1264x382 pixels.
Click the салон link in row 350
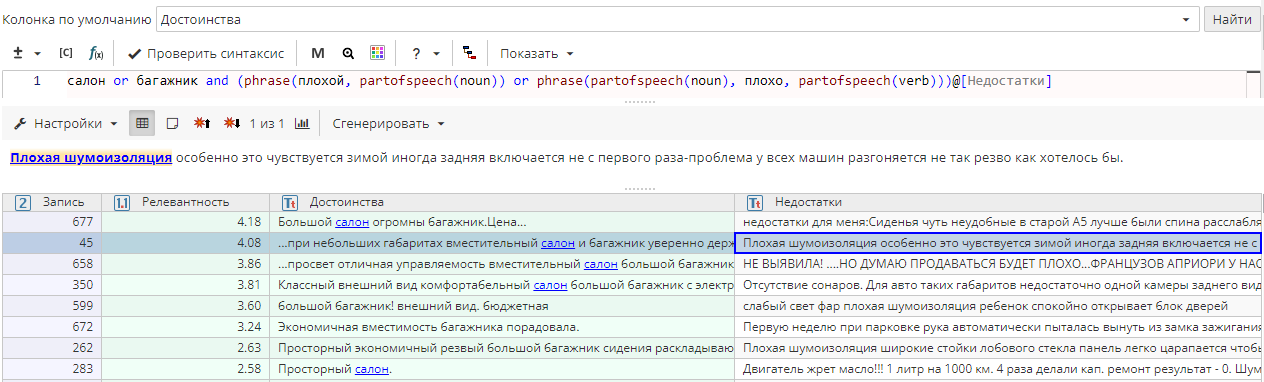551,285
